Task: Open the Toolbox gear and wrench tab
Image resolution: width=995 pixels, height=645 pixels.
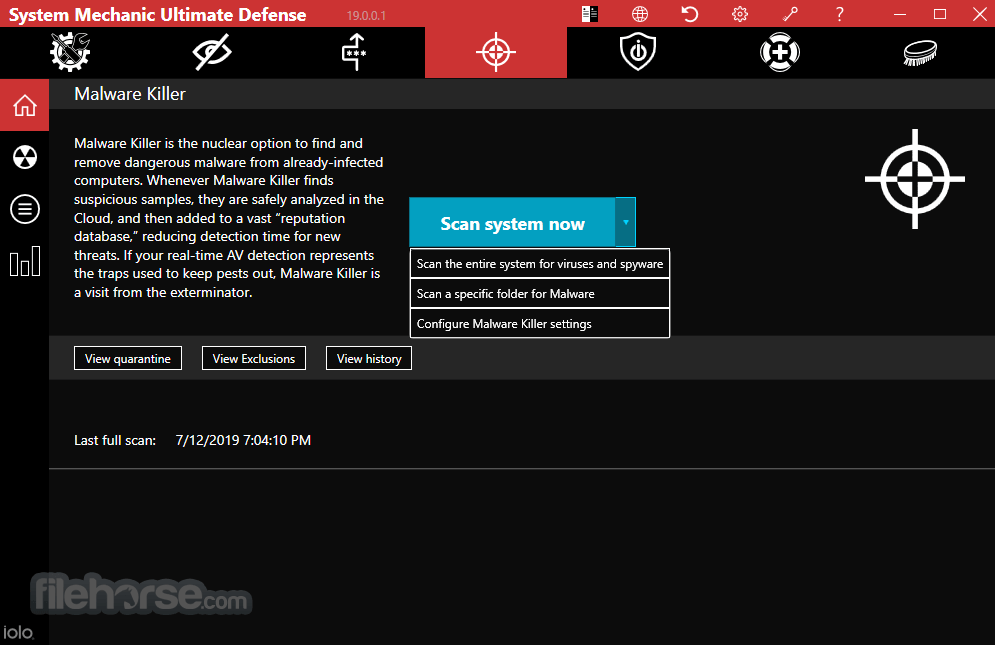Action: (70, 52)
